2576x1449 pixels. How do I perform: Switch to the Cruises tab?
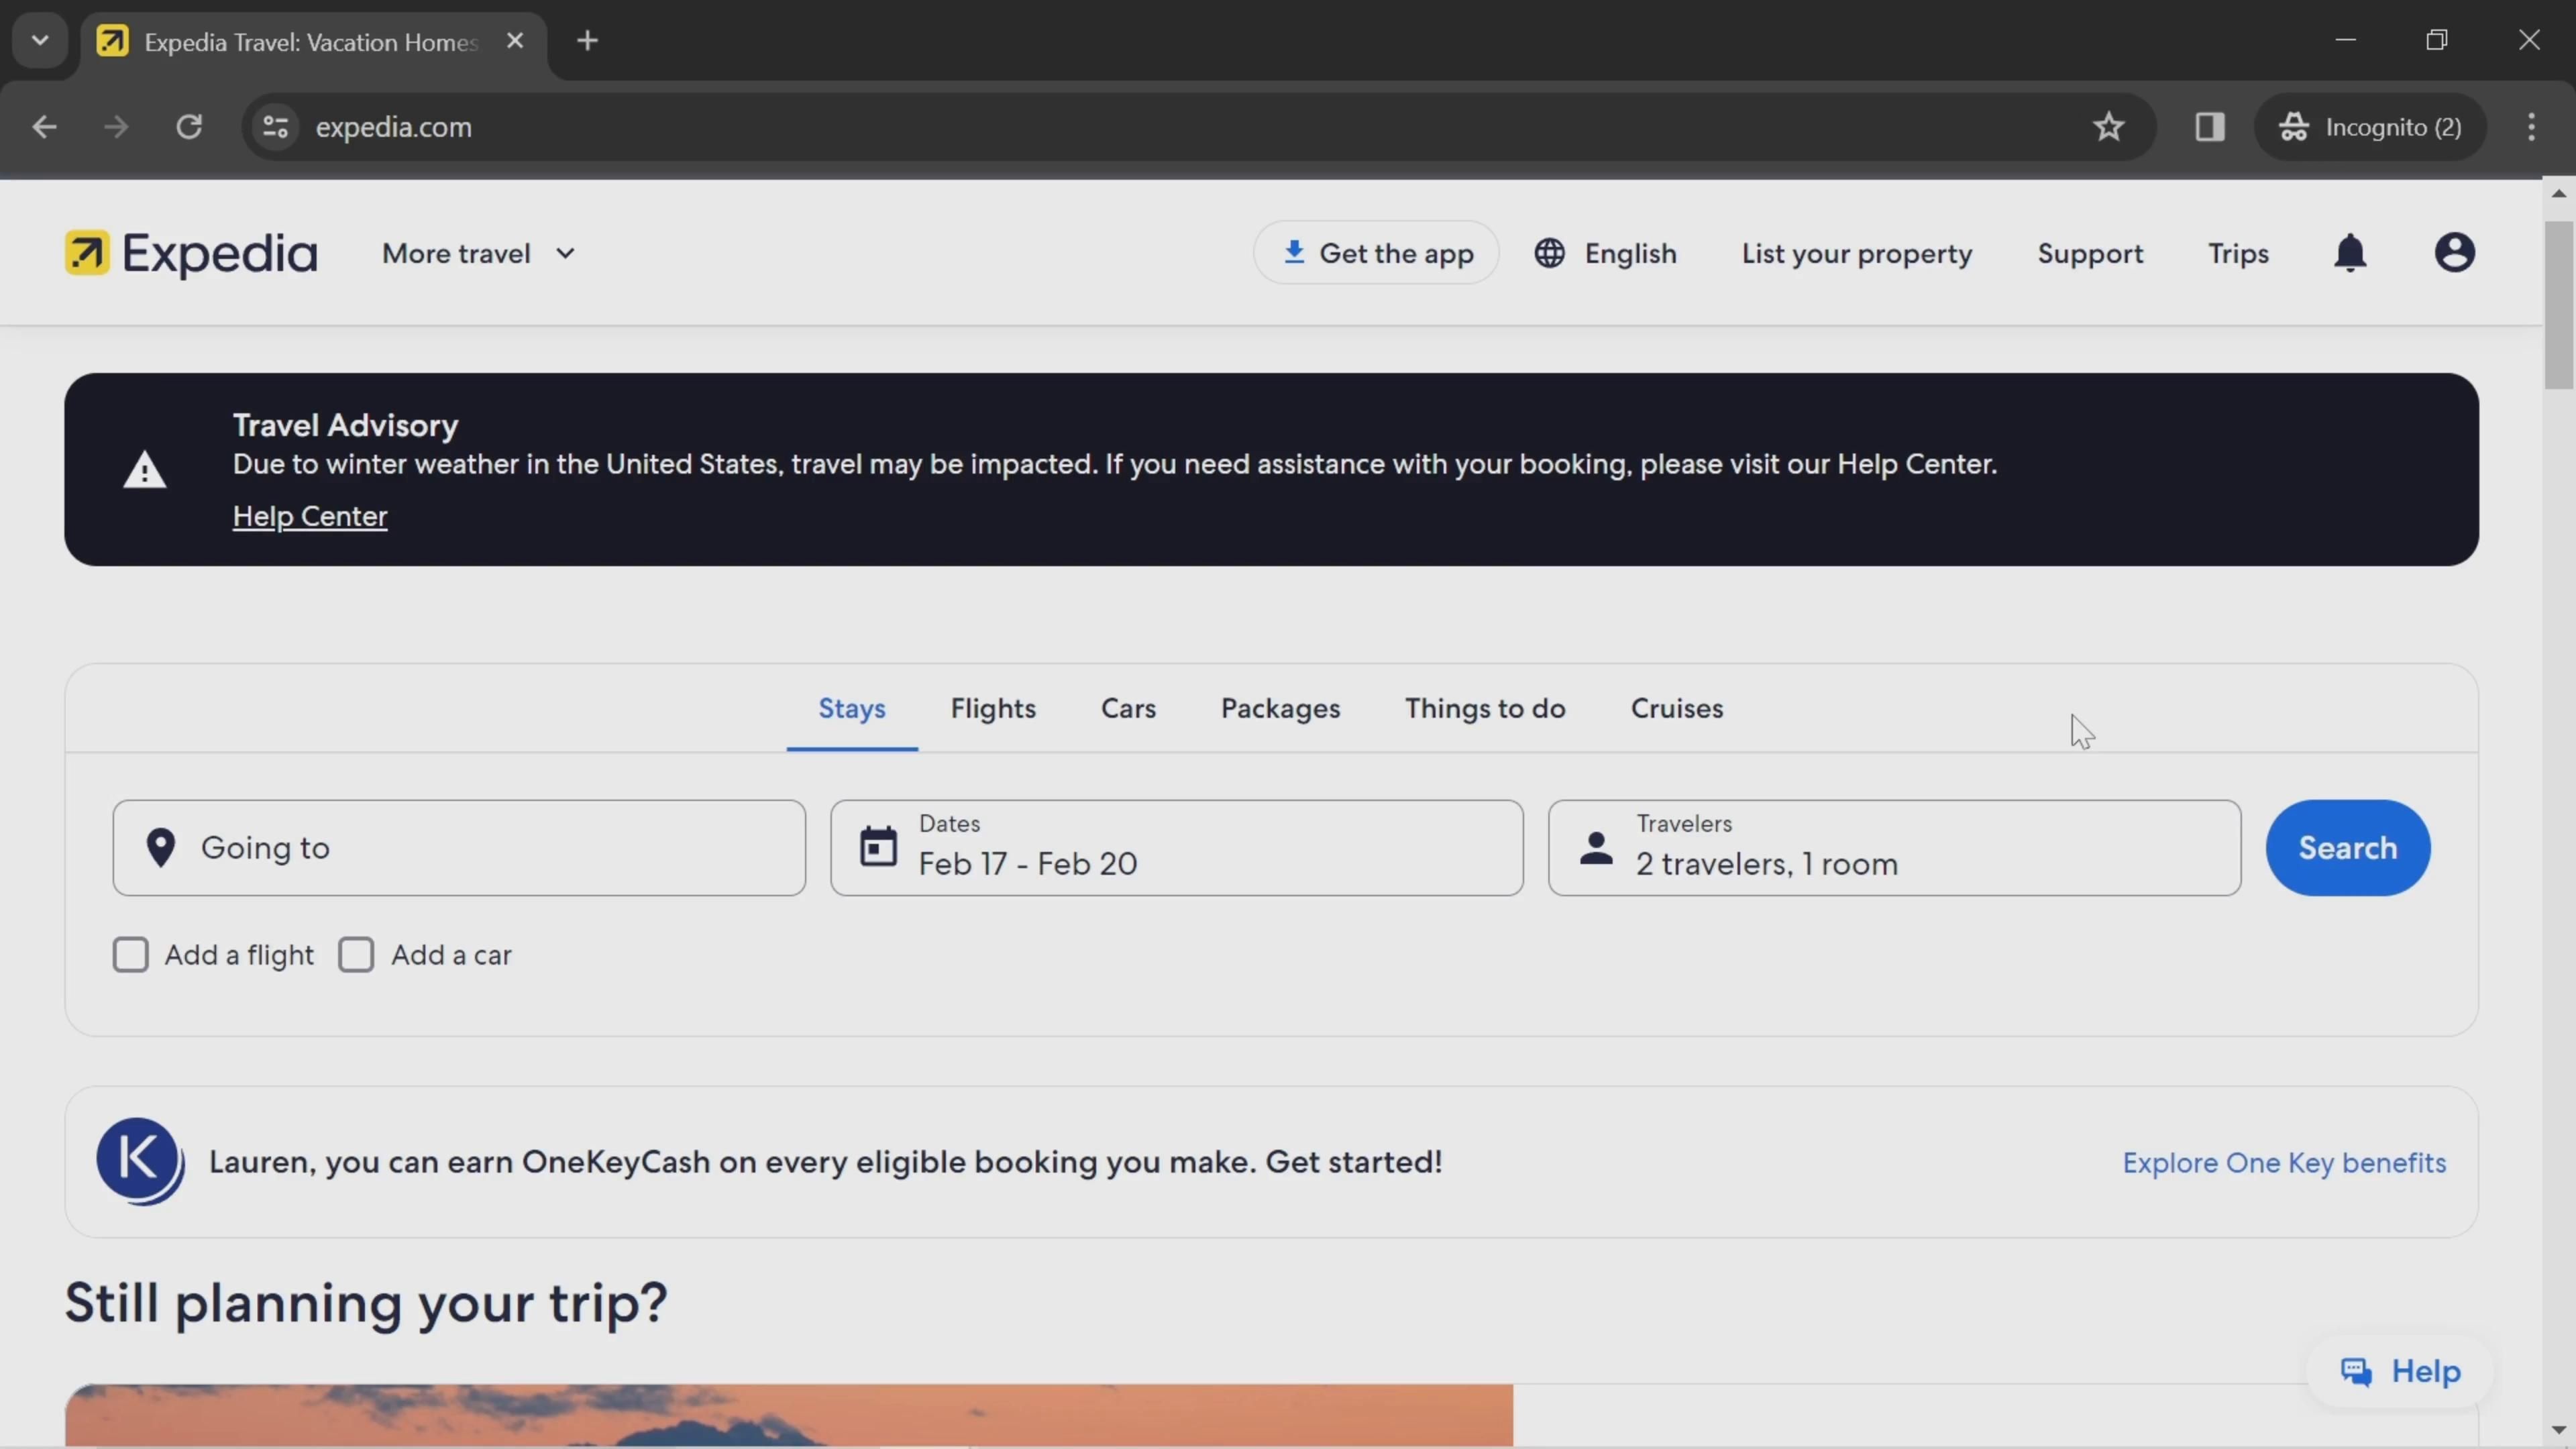pos(1676,708)
